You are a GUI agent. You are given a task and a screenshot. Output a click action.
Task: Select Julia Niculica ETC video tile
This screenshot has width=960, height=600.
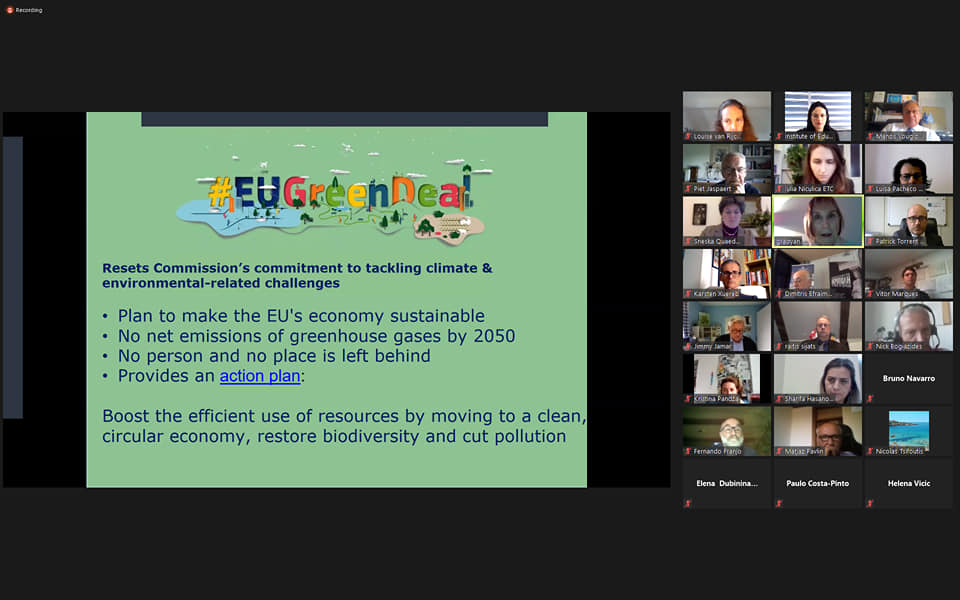[817, 168]
